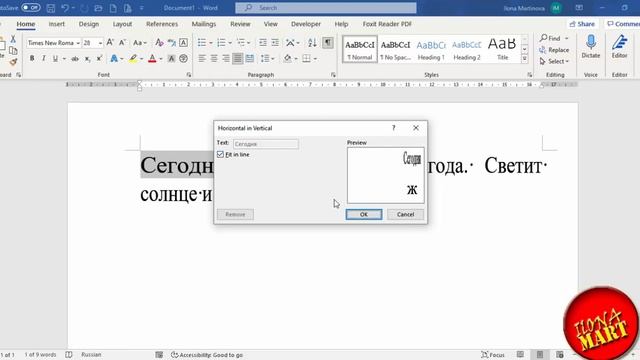Image resolution: width=640 pixels, height=360 pixels.
Task: Expand the font name dropdown
Action: pos(78,43)
